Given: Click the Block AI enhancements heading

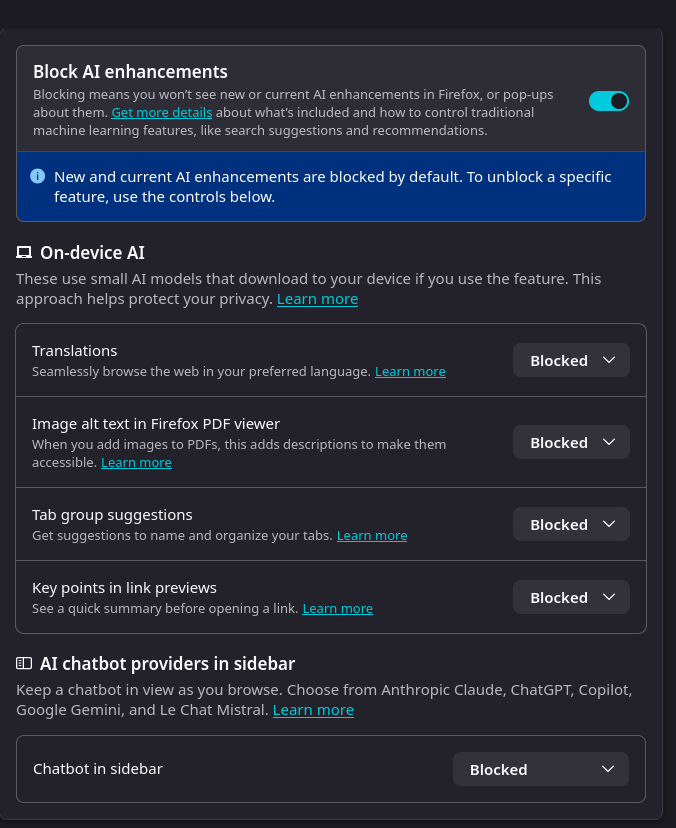Looking at the screenshot, I should point(130,72).
